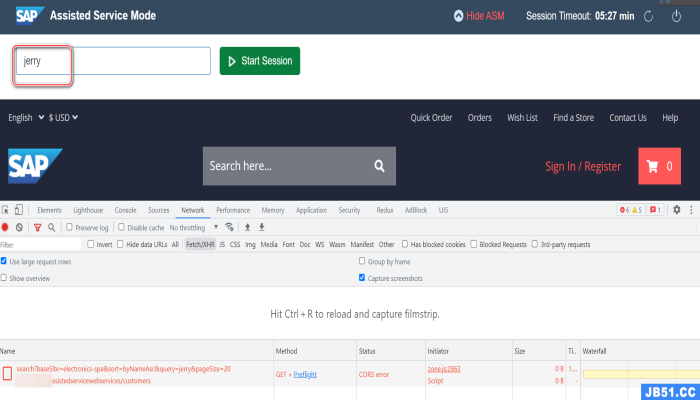700x400 pixels.
Task: Enable Disable cache checkbox
Action: click(x=121, y=227)
